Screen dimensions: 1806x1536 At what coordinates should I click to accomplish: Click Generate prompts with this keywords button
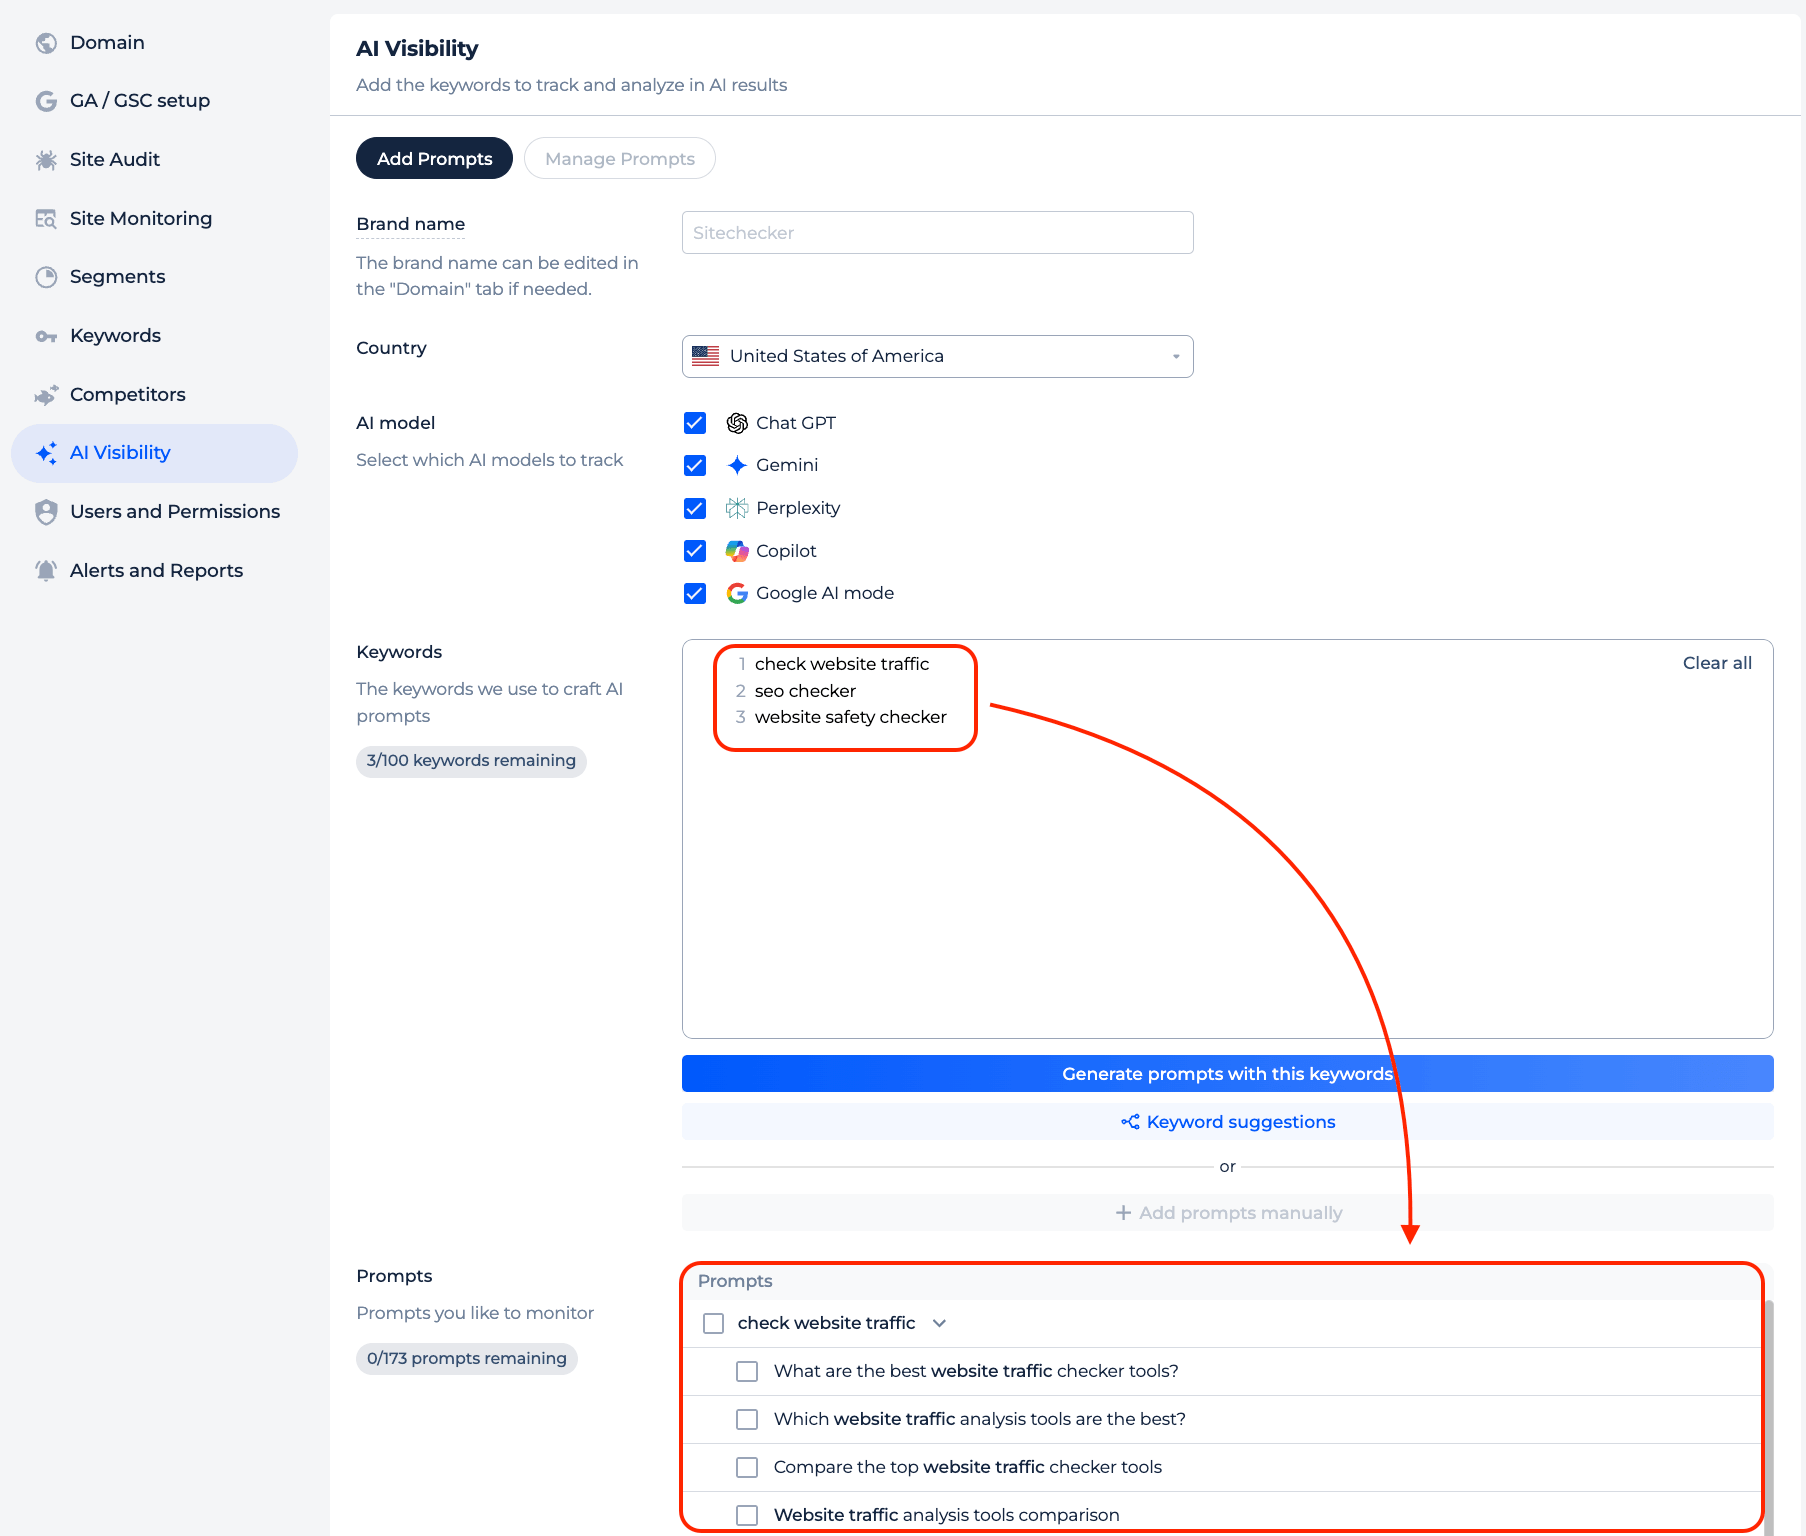tap(1227, 1073)
